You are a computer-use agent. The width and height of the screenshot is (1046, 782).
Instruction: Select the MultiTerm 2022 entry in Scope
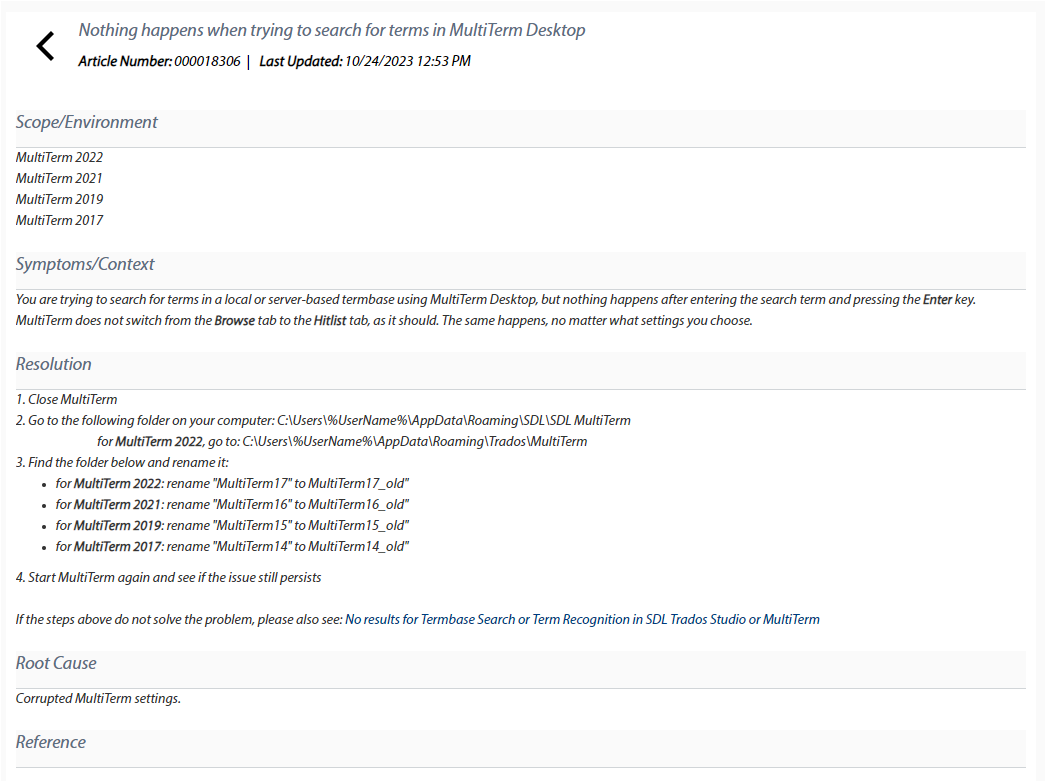[59, 157]
